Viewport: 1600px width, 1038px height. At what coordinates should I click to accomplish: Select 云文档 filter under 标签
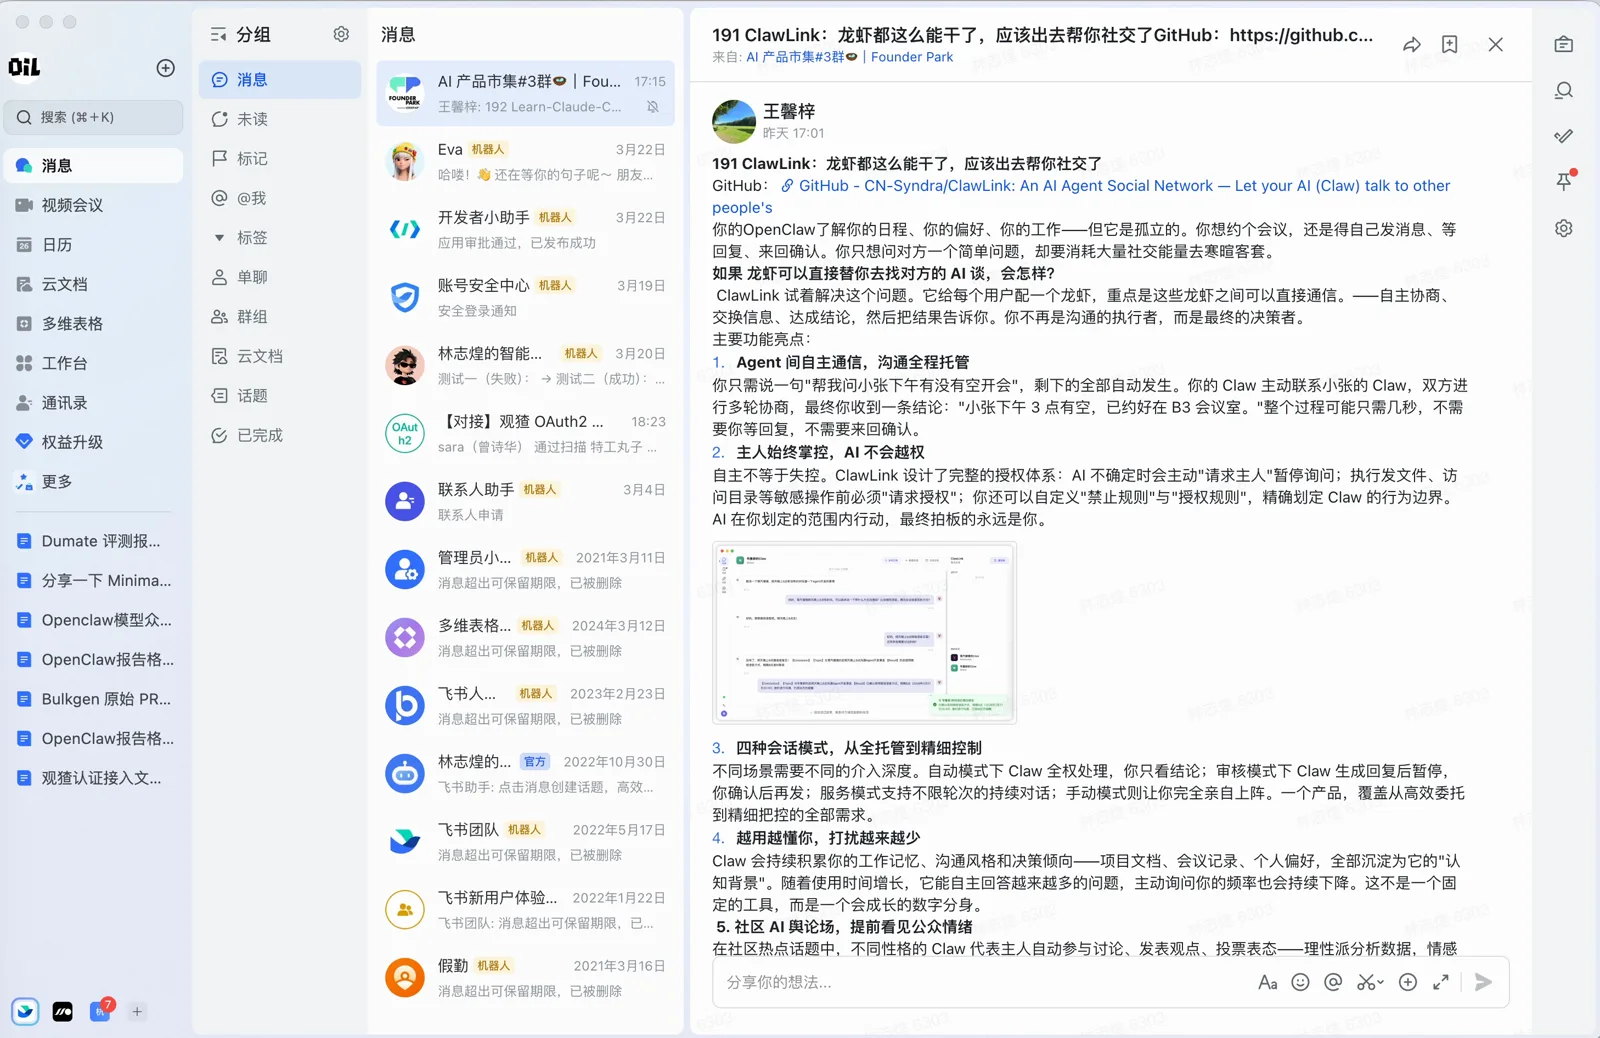280,356
